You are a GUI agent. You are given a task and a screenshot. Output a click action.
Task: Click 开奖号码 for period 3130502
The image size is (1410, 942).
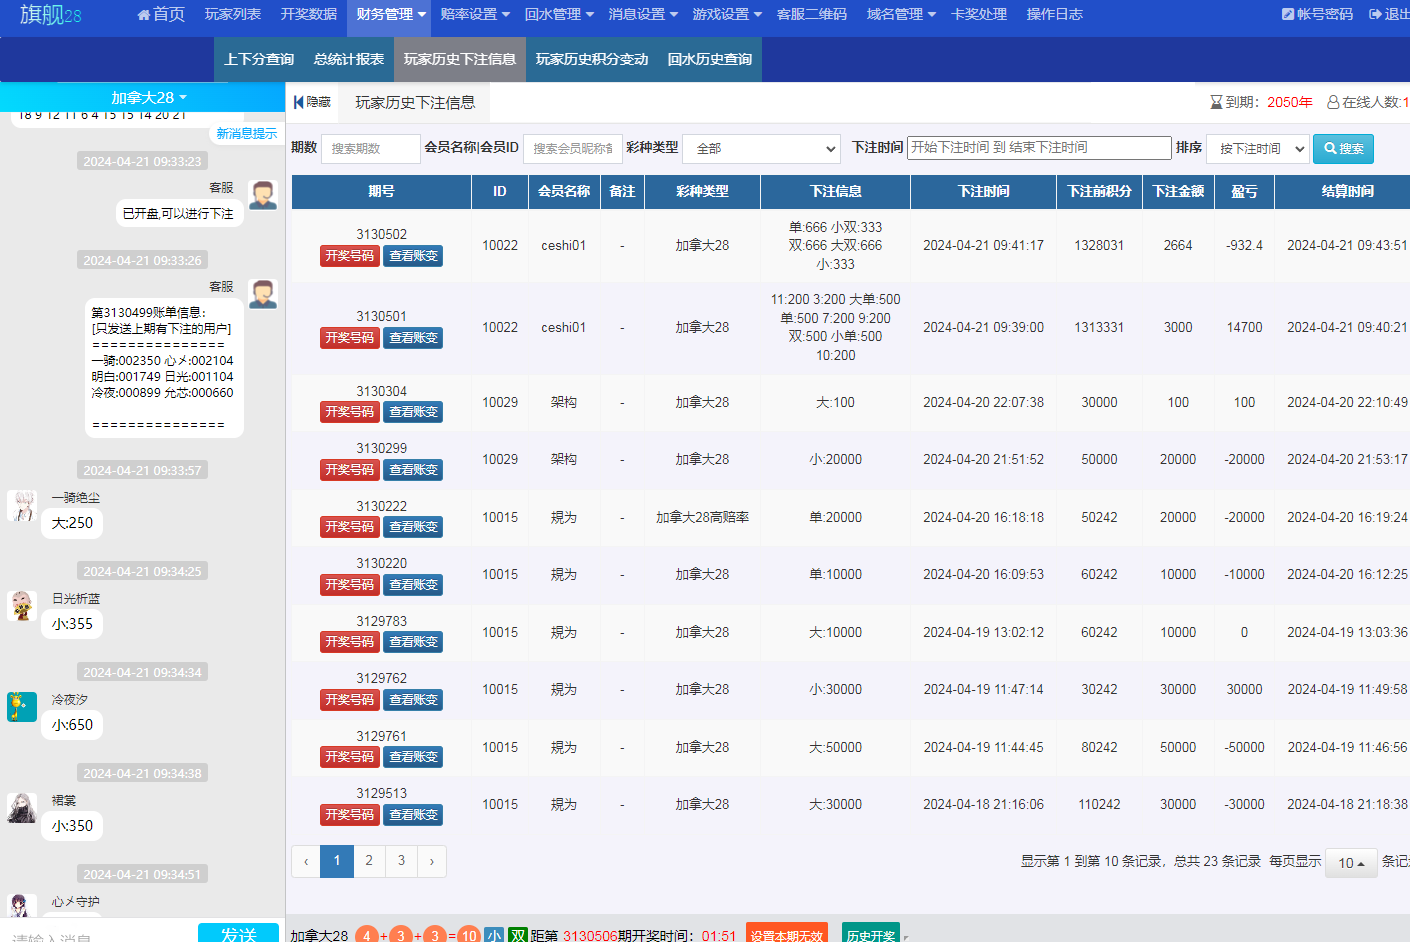point(349,256)
